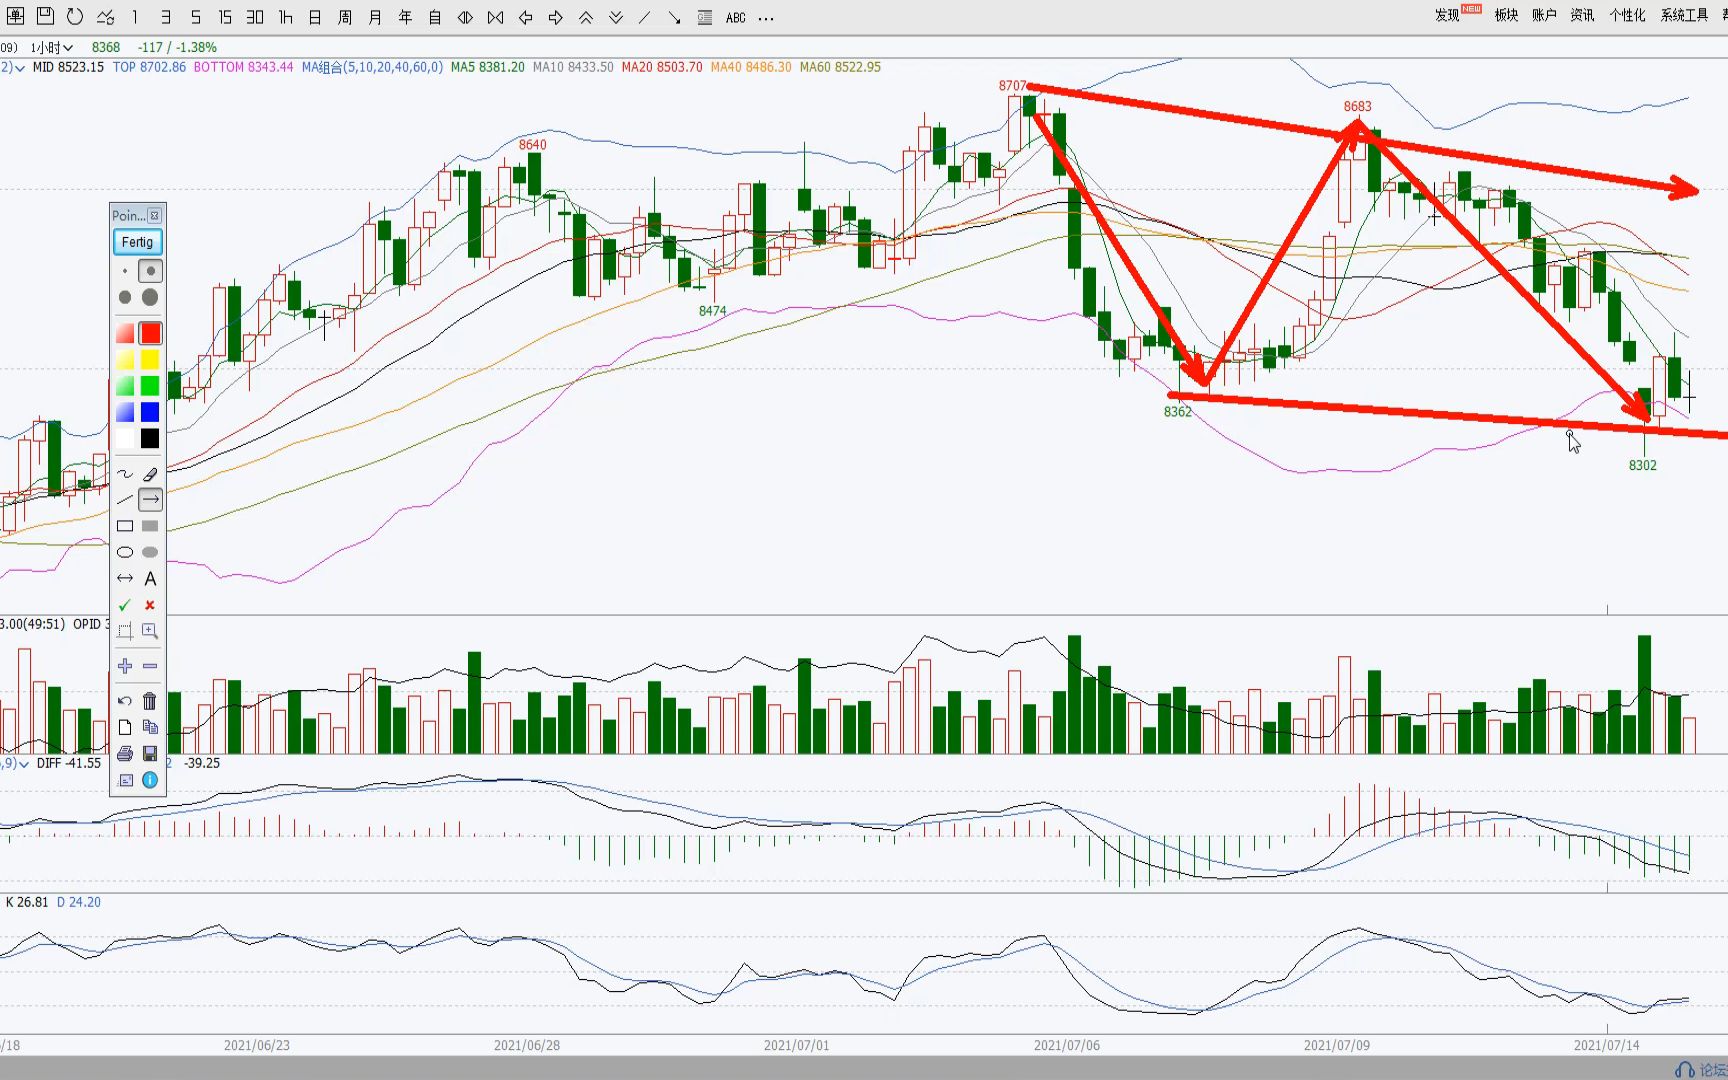
Task: Switch to the 1h period
Action: coord(285,17)
